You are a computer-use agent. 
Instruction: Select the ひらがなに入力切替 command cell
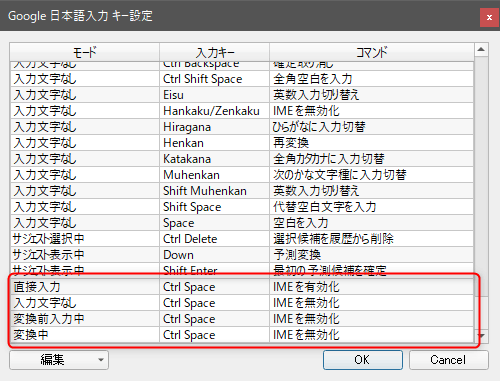point(371,127)
